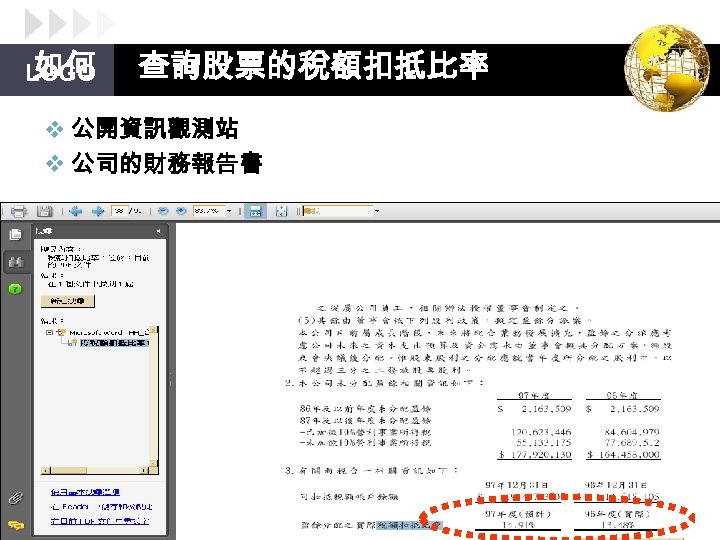Click the total $164,458,000
Image resolution: width=720 pixels, height=540 pixels.
[x=623, y=455]
